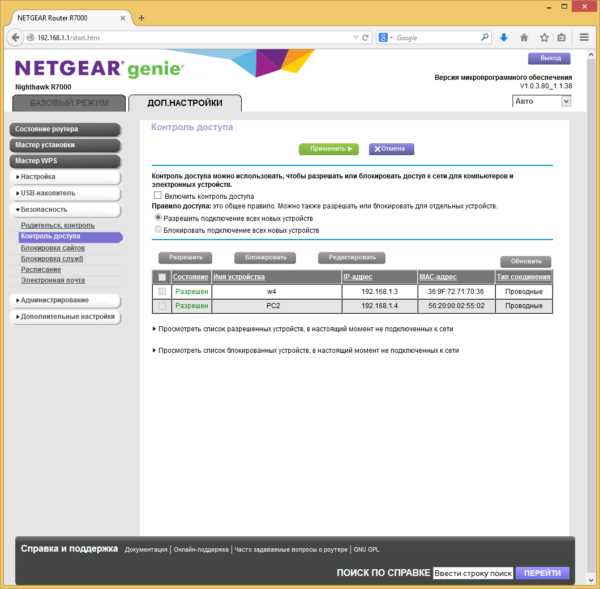Click the green Применить button
This screenshot has height=589, width=600.
coord(329,149)
